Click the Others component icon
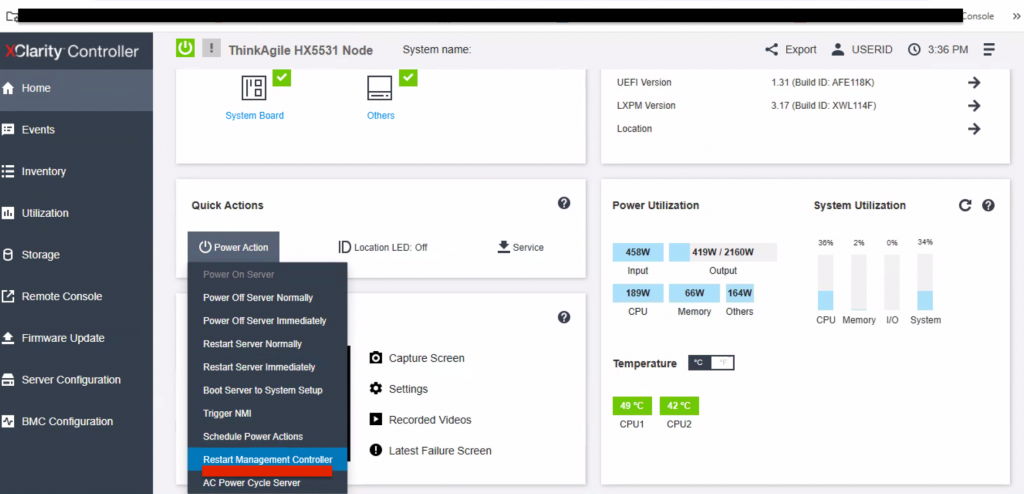 [380, 88]
